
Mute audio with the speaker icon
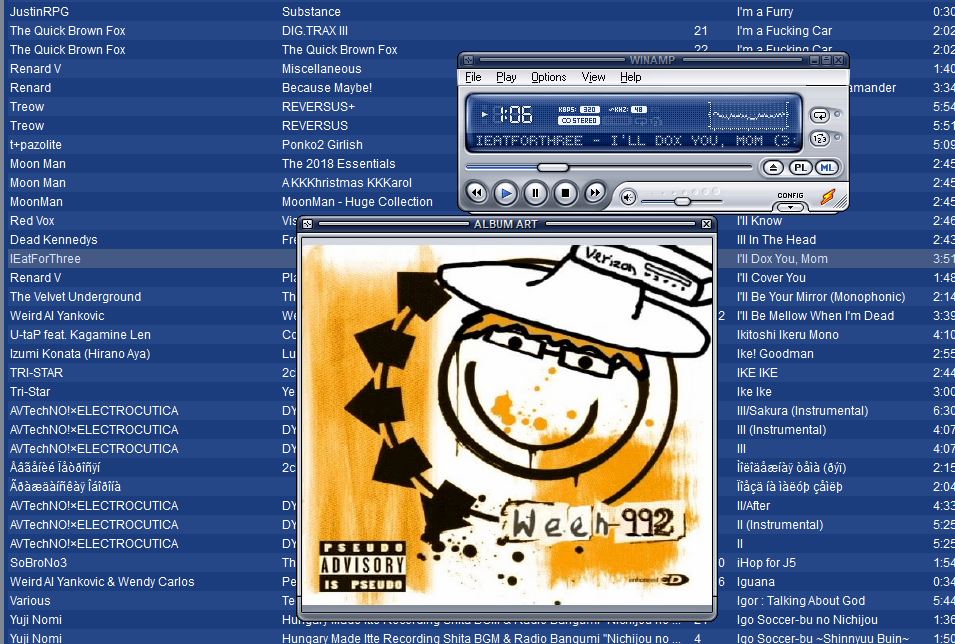coord(628,197)
